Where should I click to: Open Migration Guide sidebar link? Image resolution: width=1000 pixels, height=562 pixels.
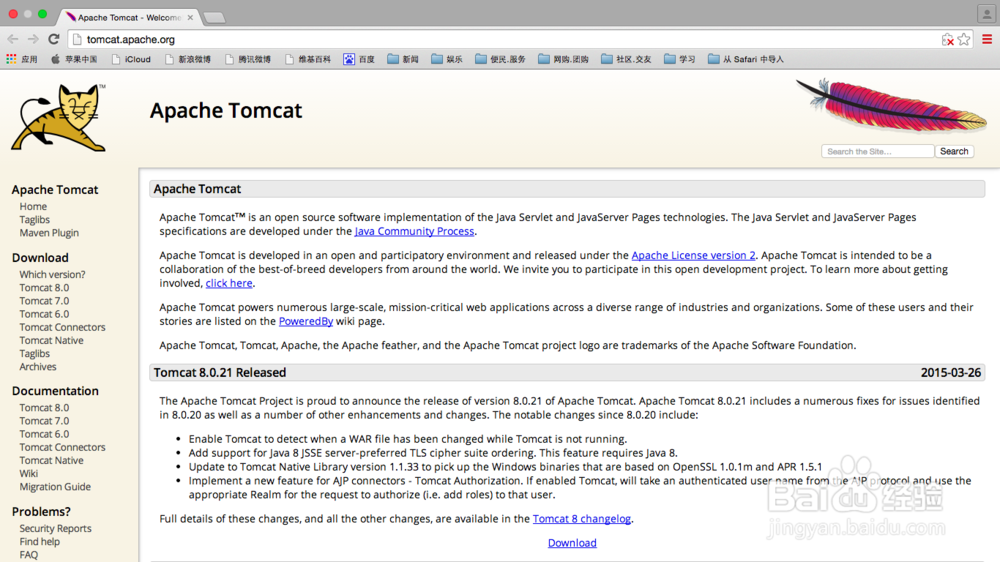coord(55,487)
